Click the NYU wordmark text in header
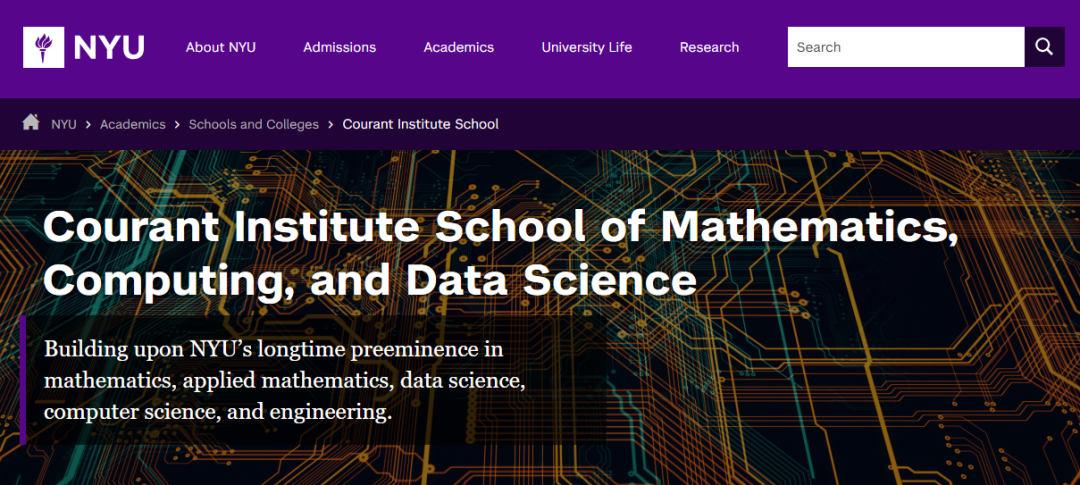The image size is (1080, 485). [x=109, y=47]
